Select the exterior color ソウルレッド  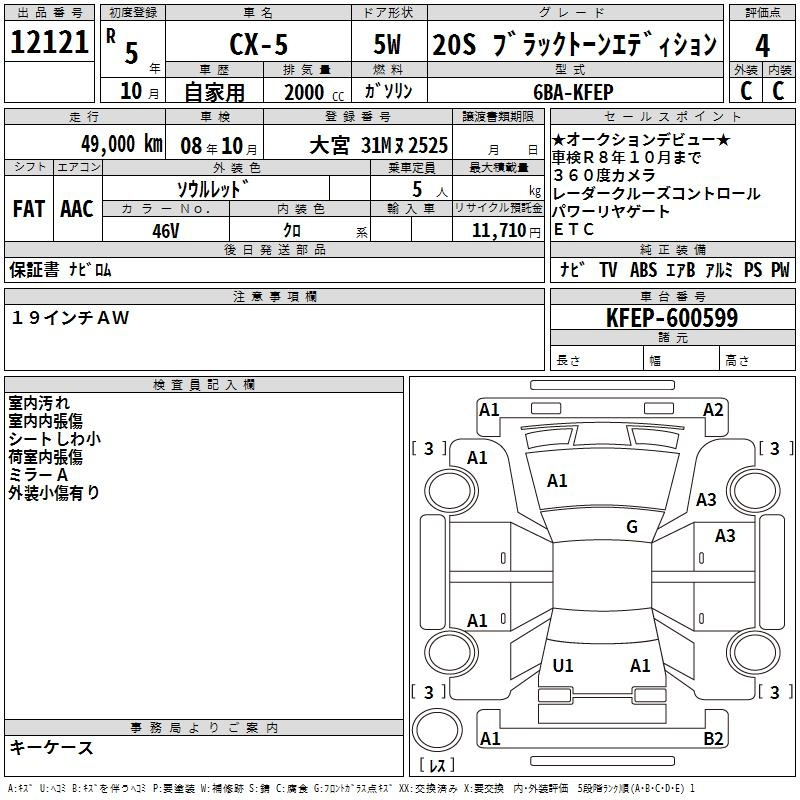[213, 189]
